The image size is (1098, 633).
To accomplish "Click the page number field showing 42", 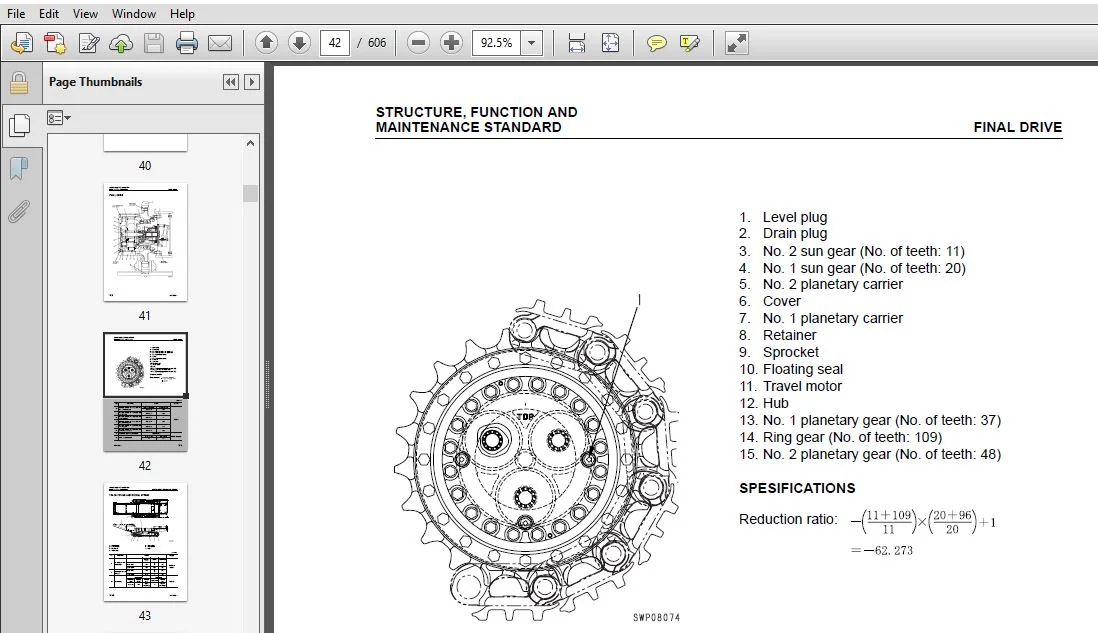I will pos(335,43).
